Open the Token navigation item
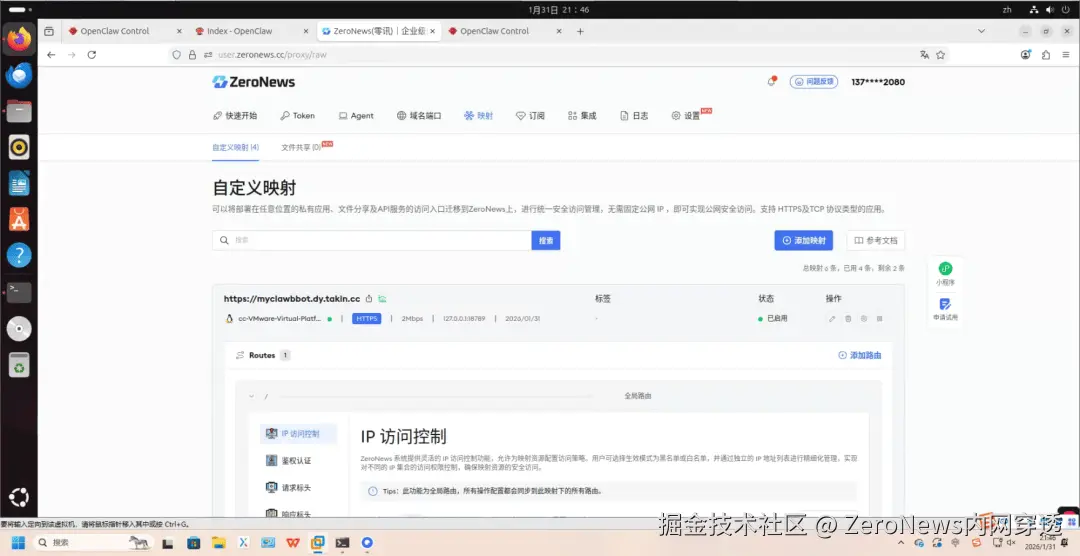1080x556 pixels. point(298,116)
